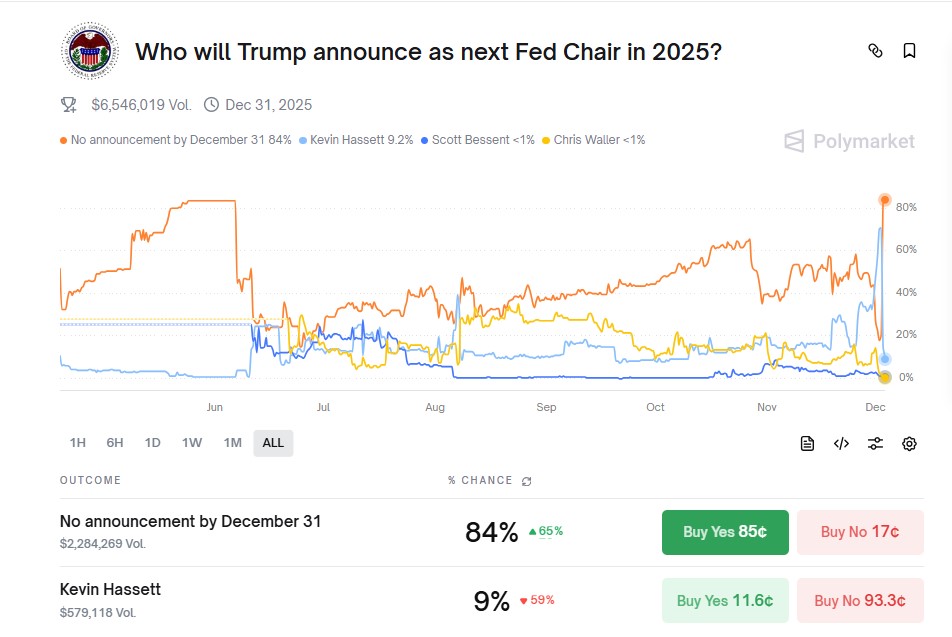Bookmark this Fed Chair market
The width and height of the screenshot is (952, 637).
[x=909, y=51]
